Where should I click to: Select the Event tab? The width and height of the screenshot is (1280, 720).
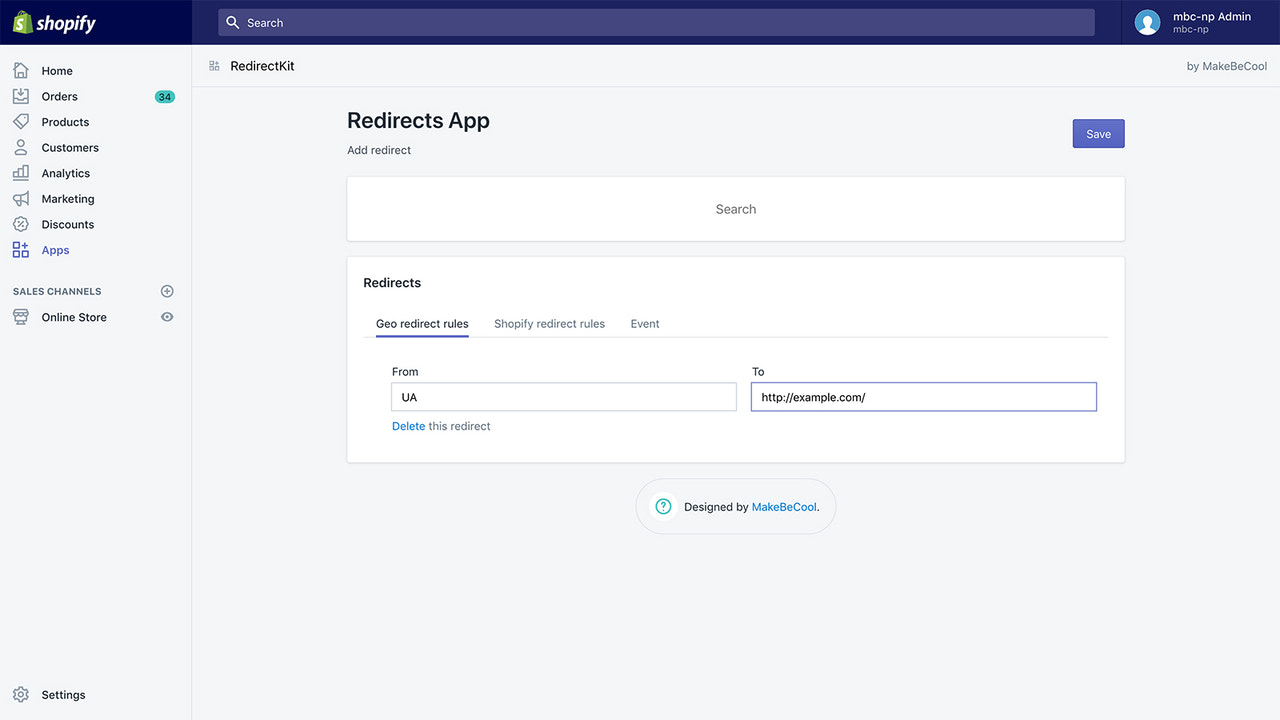click(x=645, y=323)
